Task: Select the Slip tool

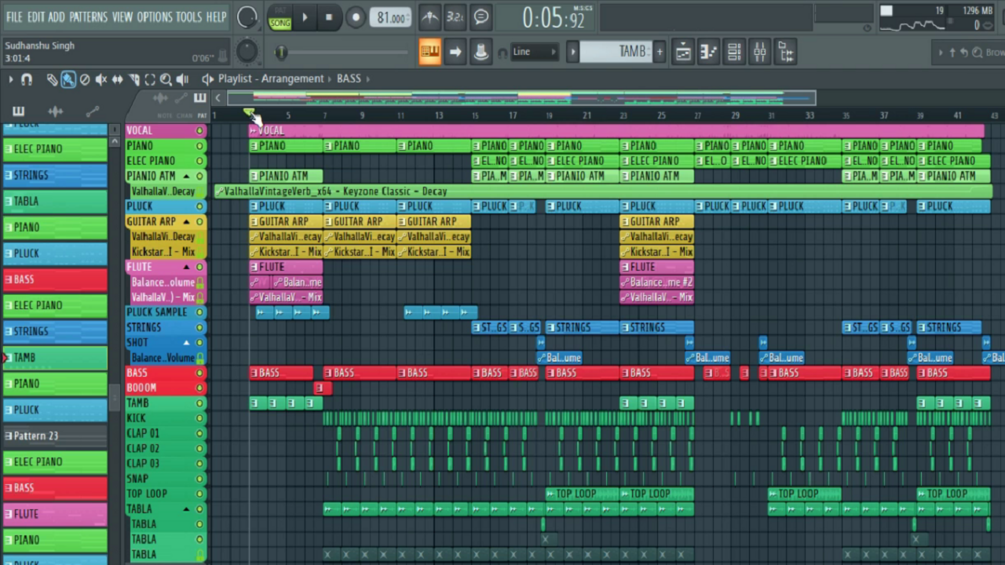Action: pyautogui.click(x=117, y=79)
